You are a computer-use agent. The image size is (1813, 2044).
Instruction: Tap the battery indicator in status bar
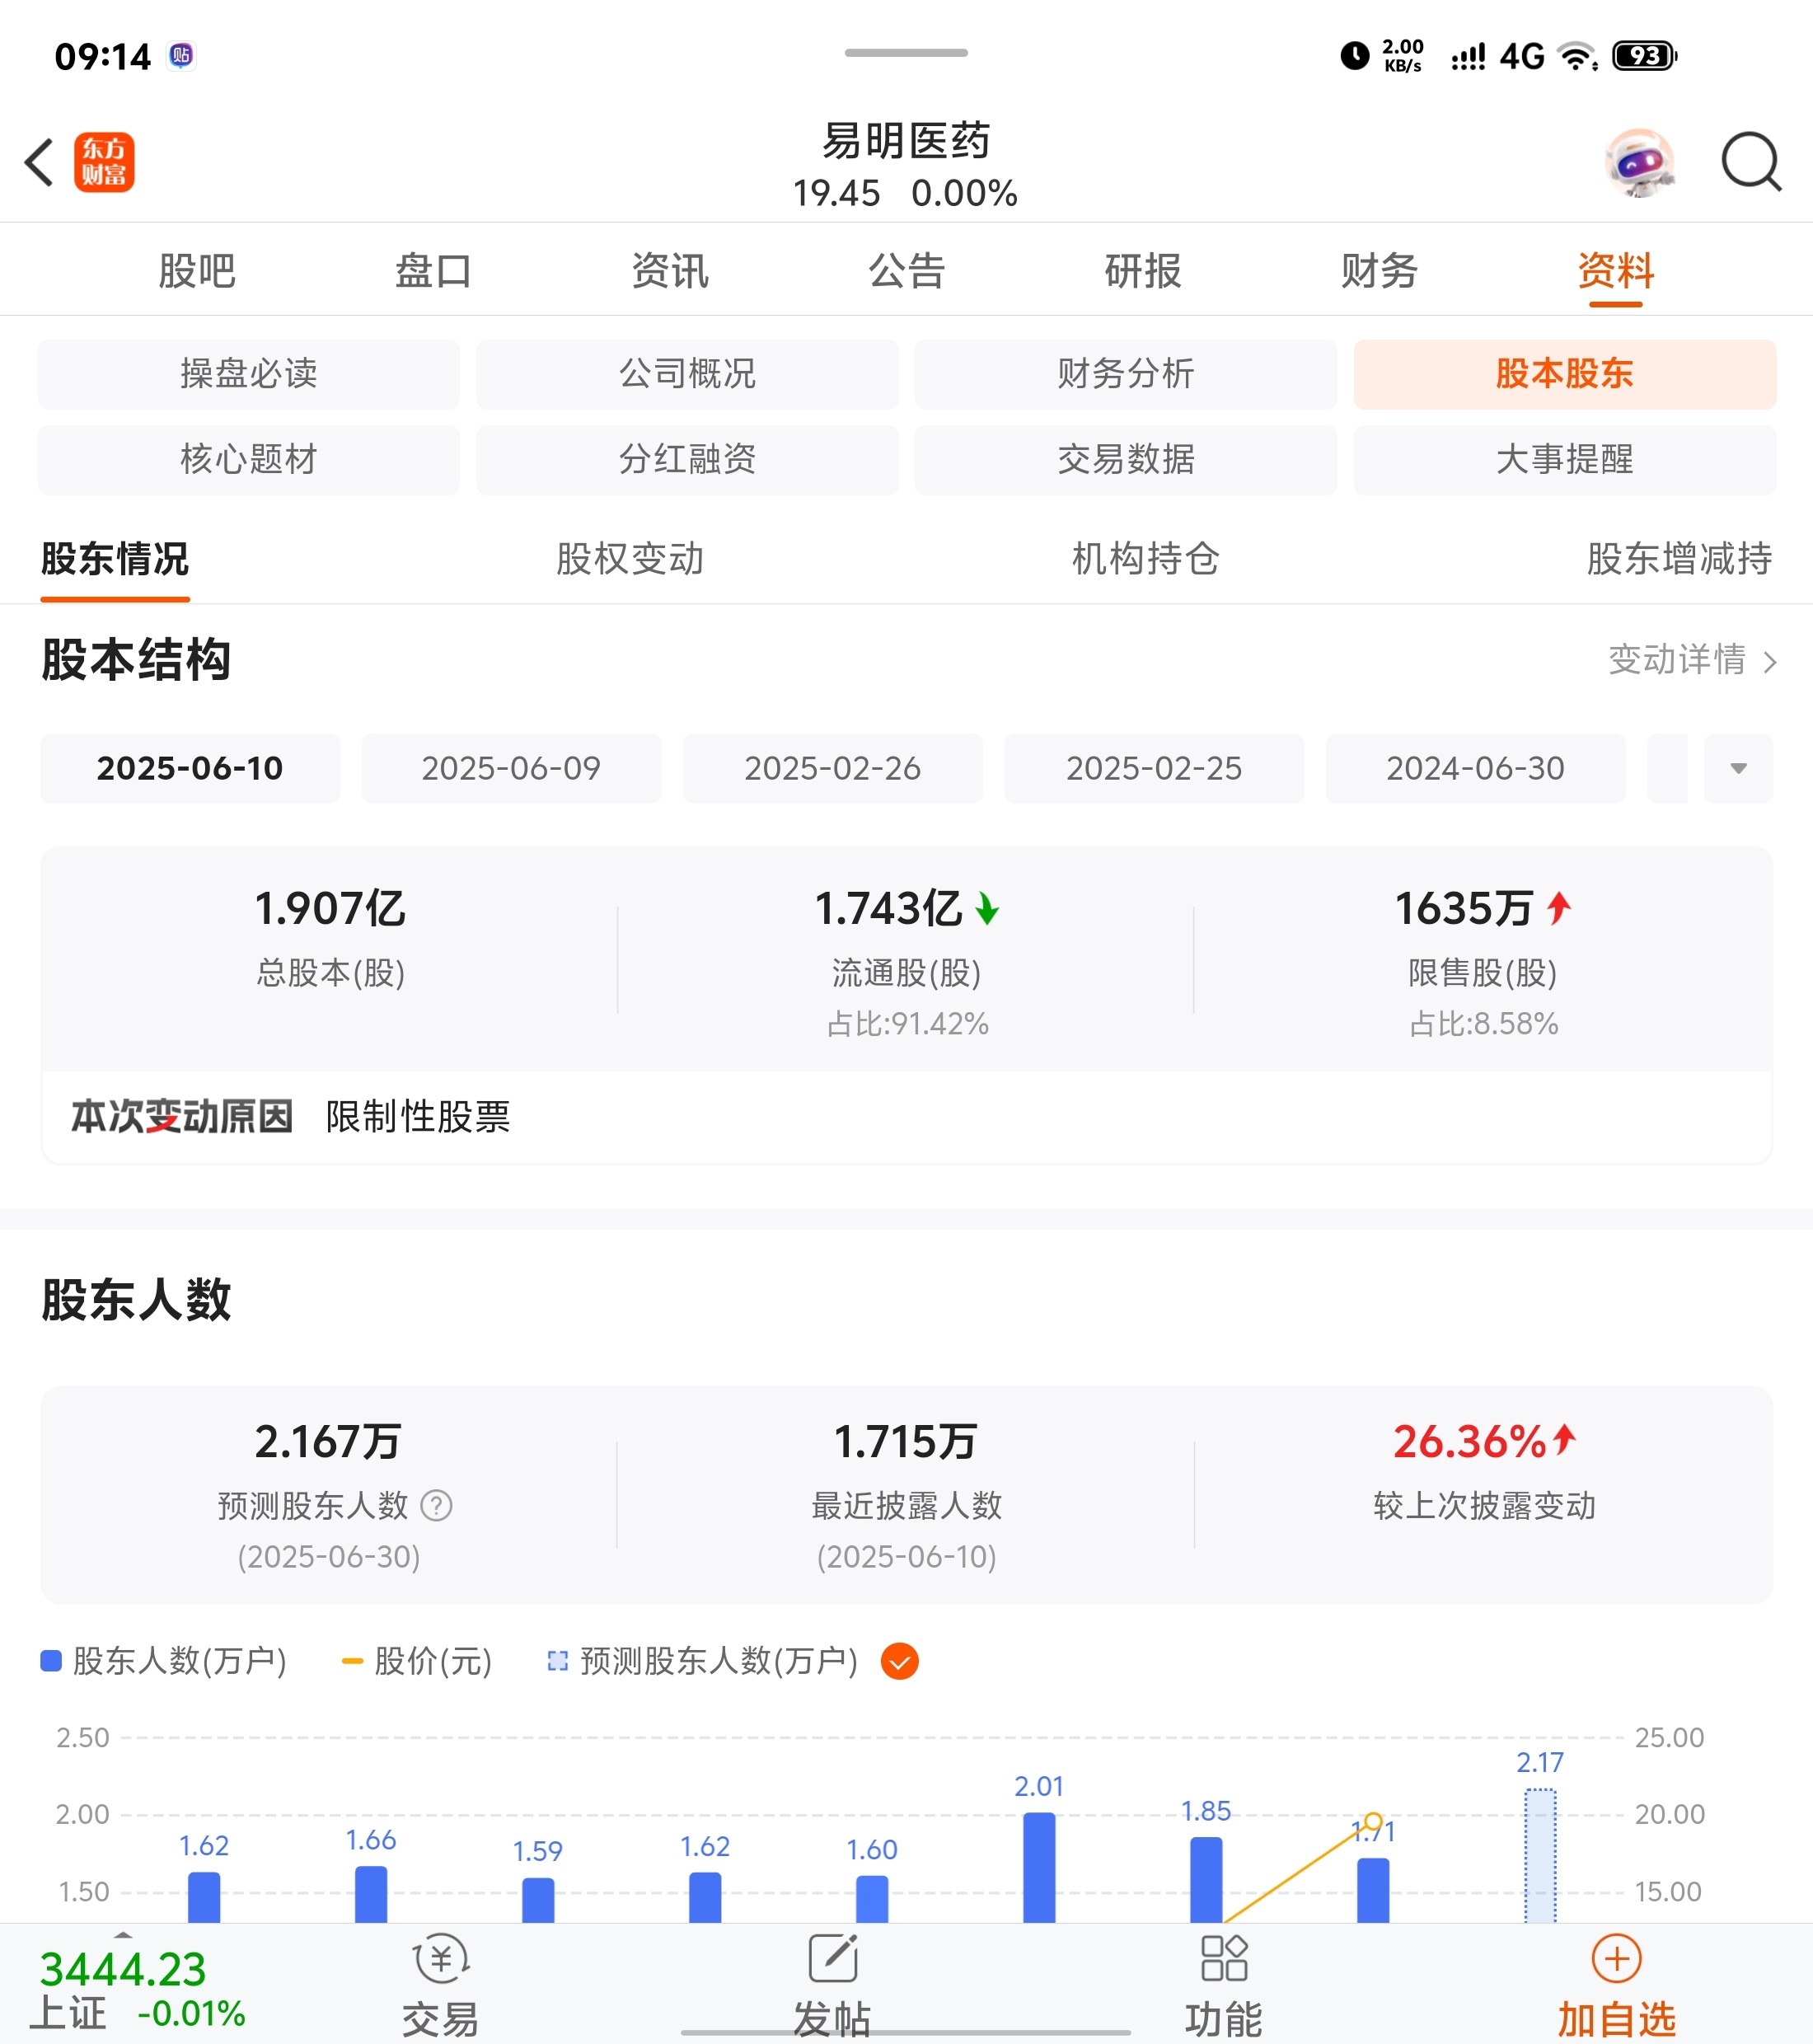pos(1645,55)
